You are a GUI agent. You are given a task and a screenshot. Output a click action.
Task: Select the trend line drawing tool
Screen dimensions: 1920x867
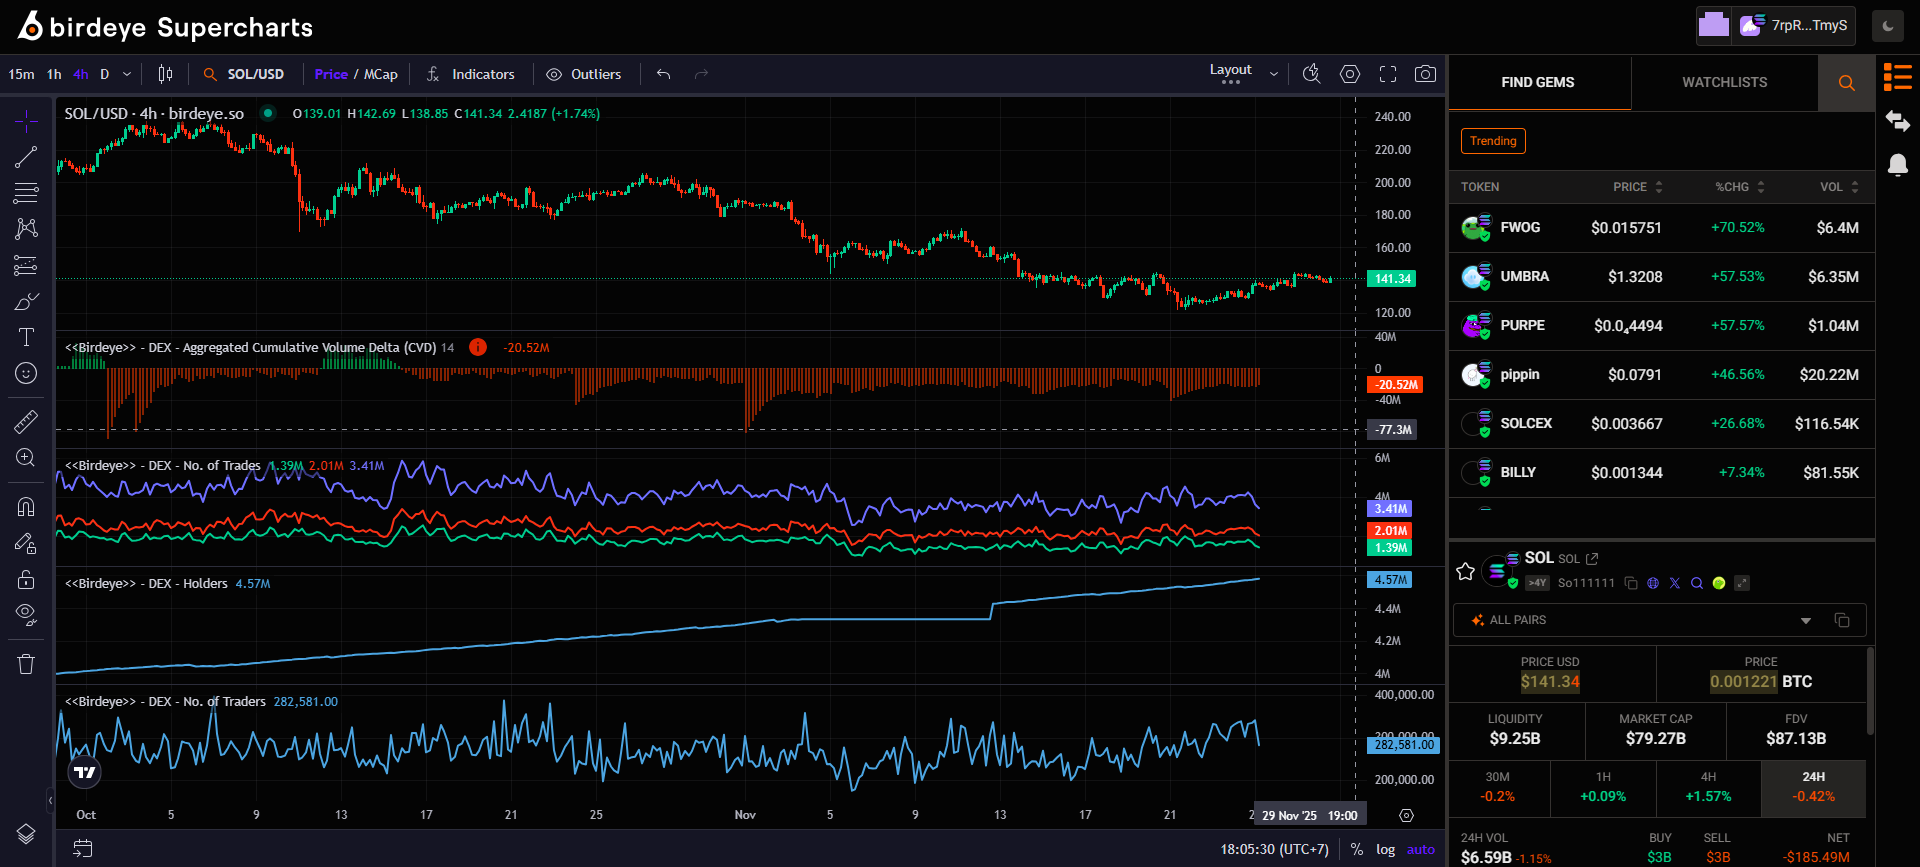26,157
